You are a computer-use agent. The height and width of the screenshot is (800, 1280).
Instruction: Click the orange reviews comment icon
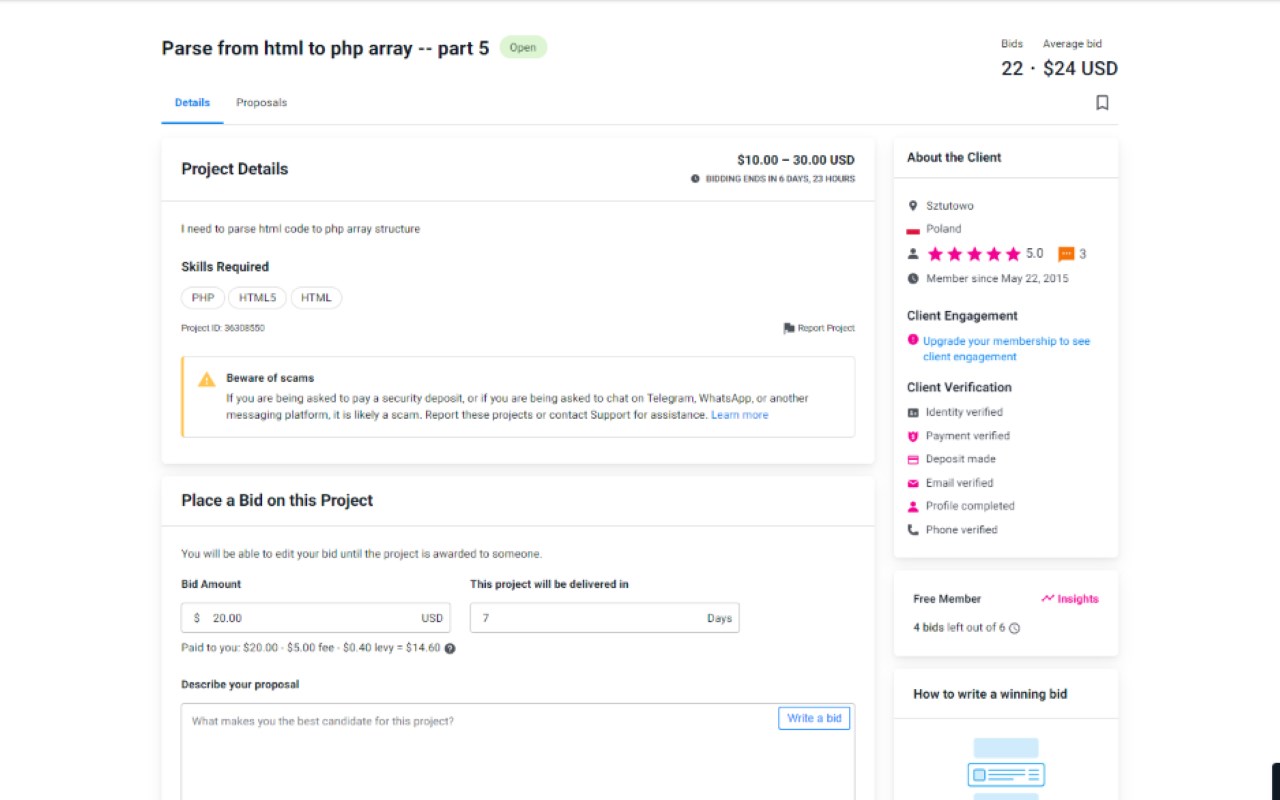coord(1066,254)
